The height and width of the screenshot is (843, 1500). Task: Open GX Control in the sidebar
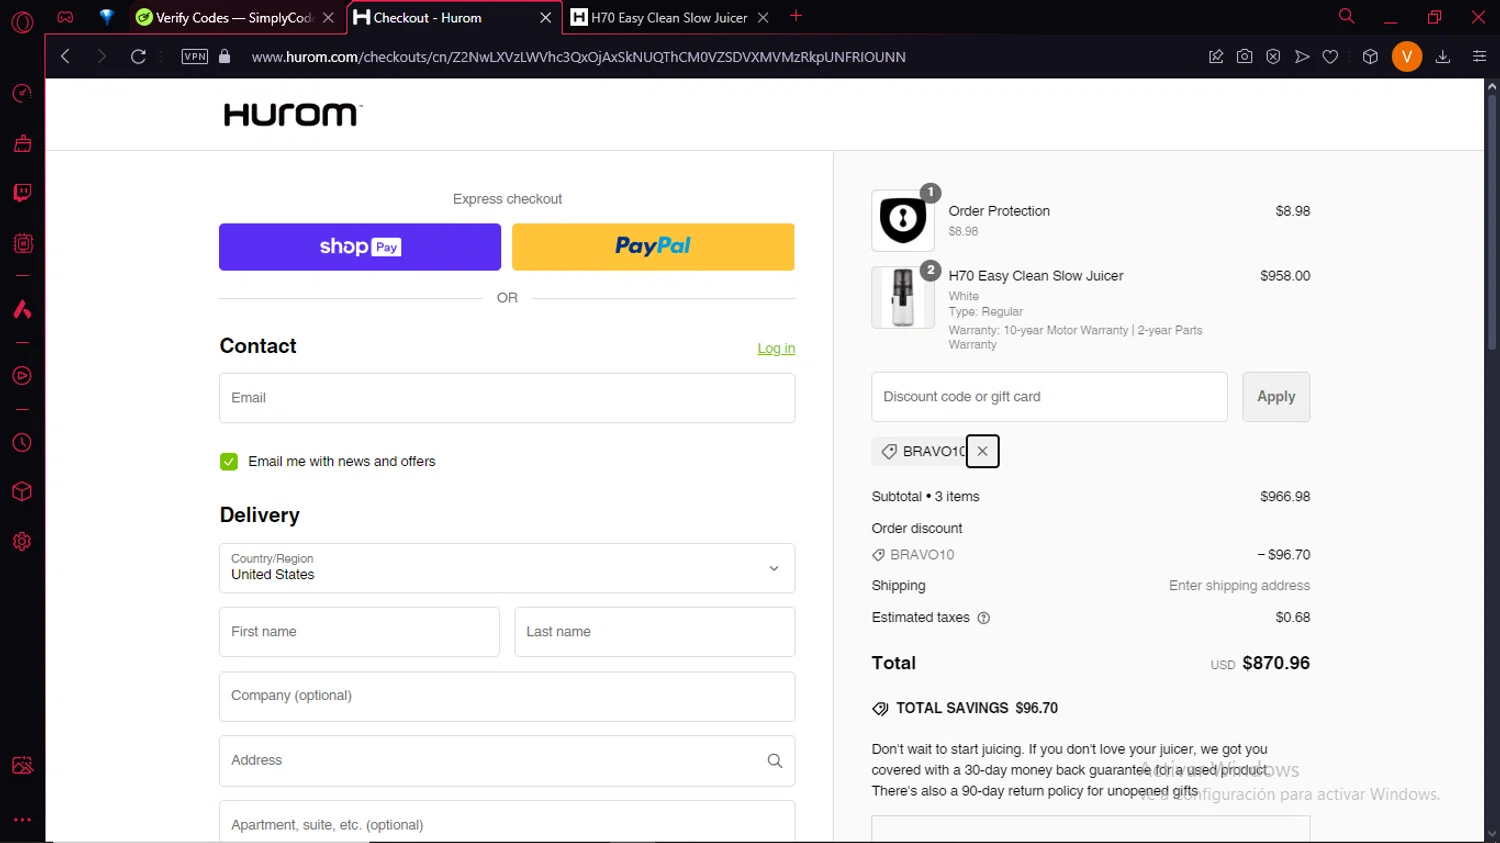(22, 93)
